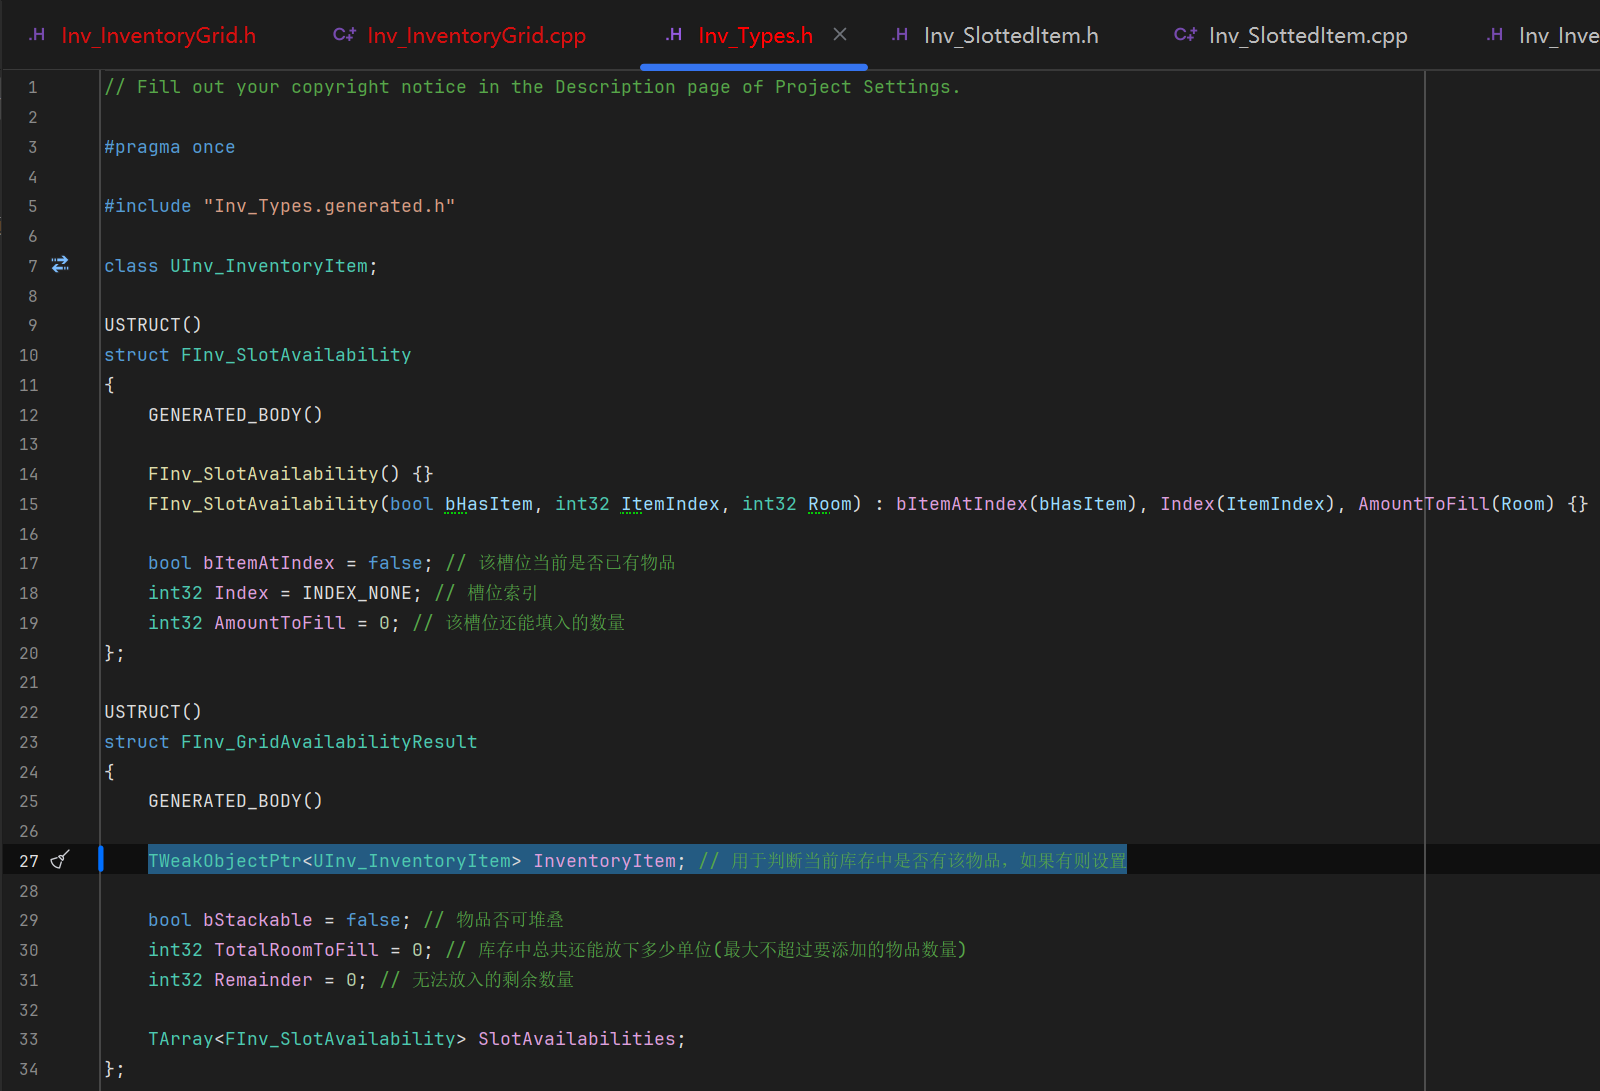Image resolution: width=1600 pixels, height=1091 pixels.
Task: Click GENERATED_BODY() on line 25
Action: (235, 801)
